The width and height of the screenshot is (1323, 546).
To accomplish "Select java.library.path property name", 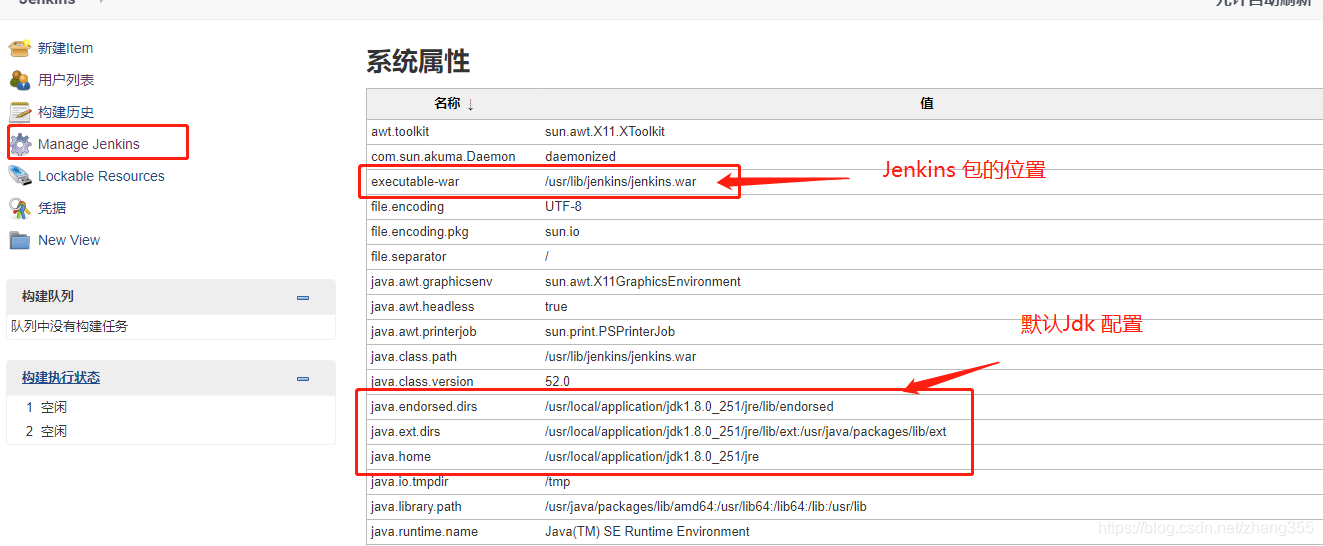I will pyautogui.click(x=416, y=506).
